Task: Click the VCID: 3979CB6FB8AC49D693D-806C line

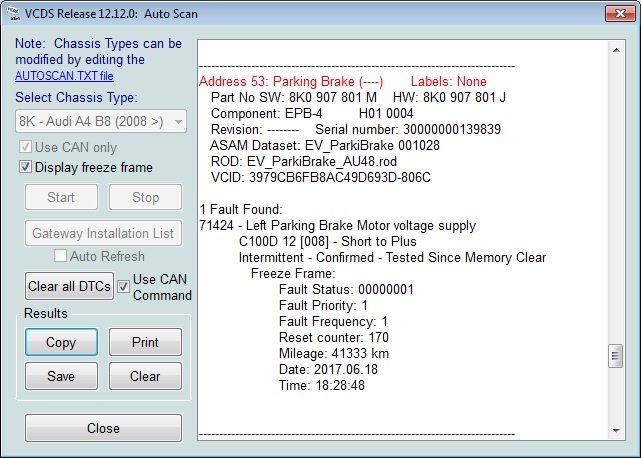Action: pyautogui.click(x=320, y=177)
